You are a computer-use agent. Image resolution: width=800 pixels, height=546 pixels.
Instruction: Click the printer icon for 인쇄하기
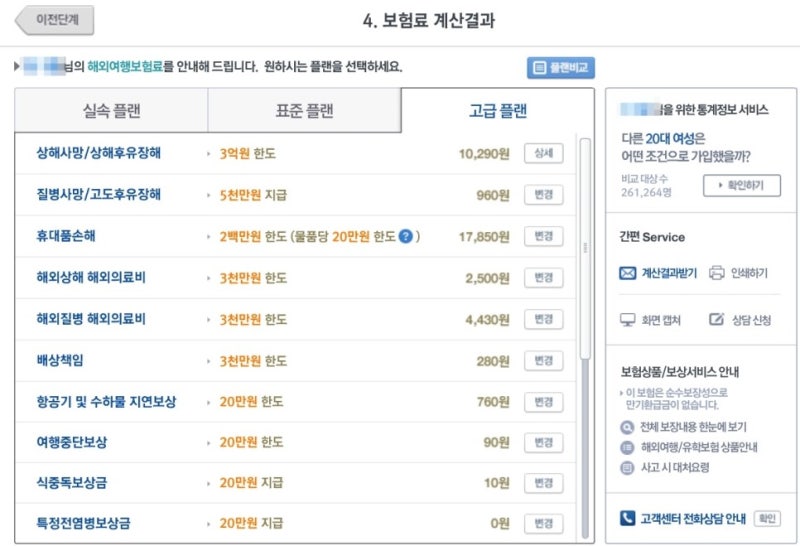[716, 272]
